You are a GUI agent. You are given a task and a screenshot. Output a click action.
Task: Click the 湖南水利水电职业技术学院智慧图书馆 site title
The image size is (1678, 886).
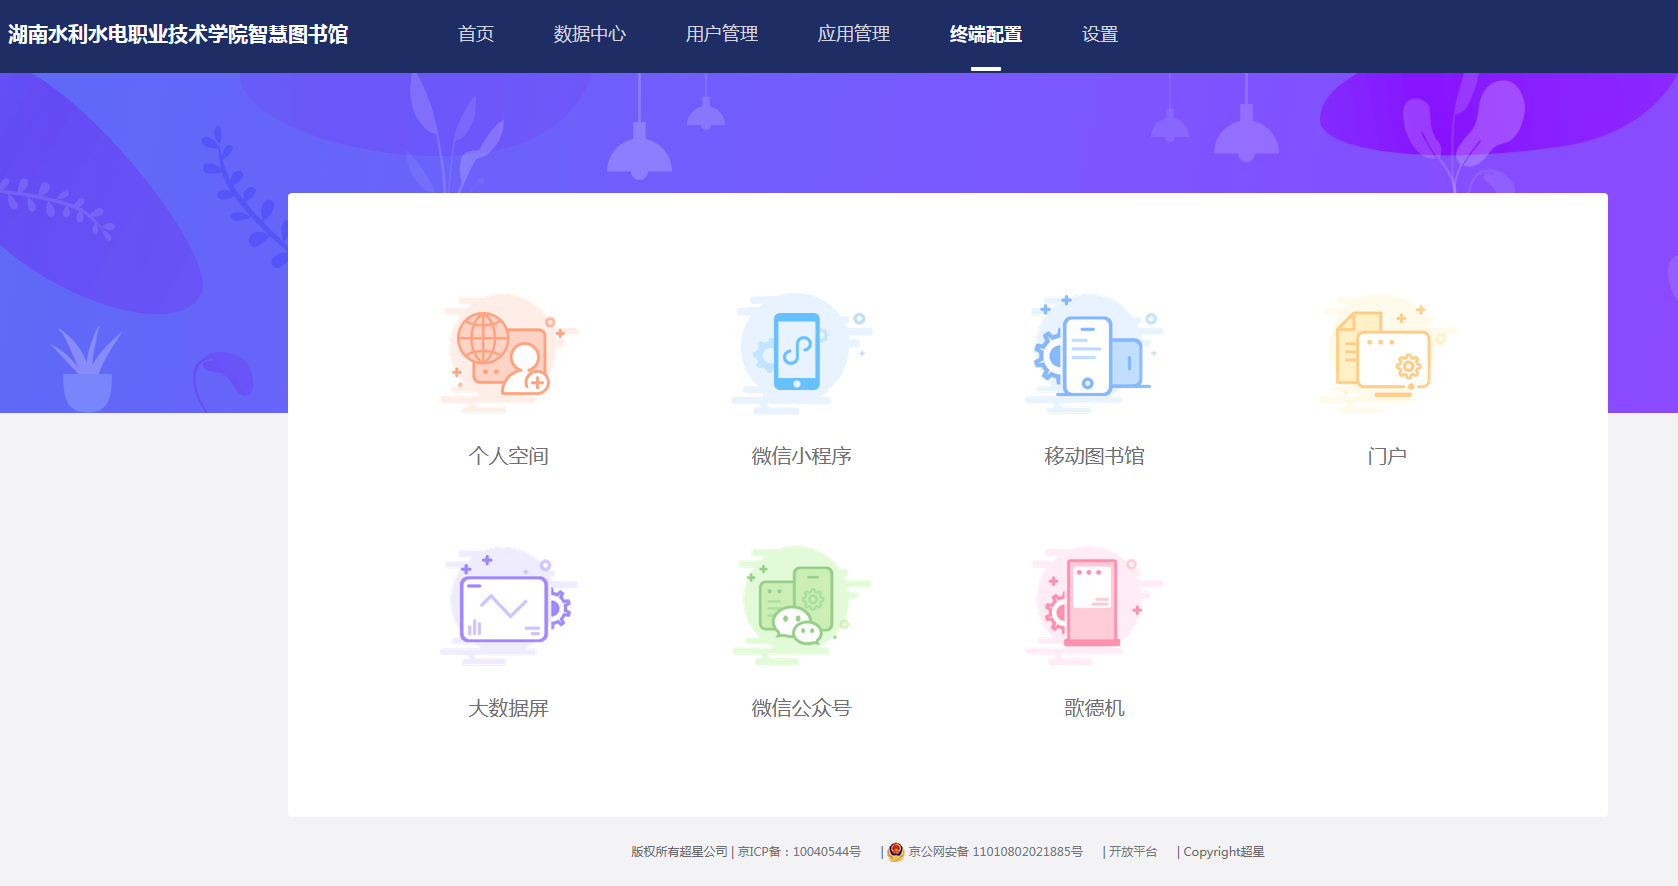[x=178, y=34]
